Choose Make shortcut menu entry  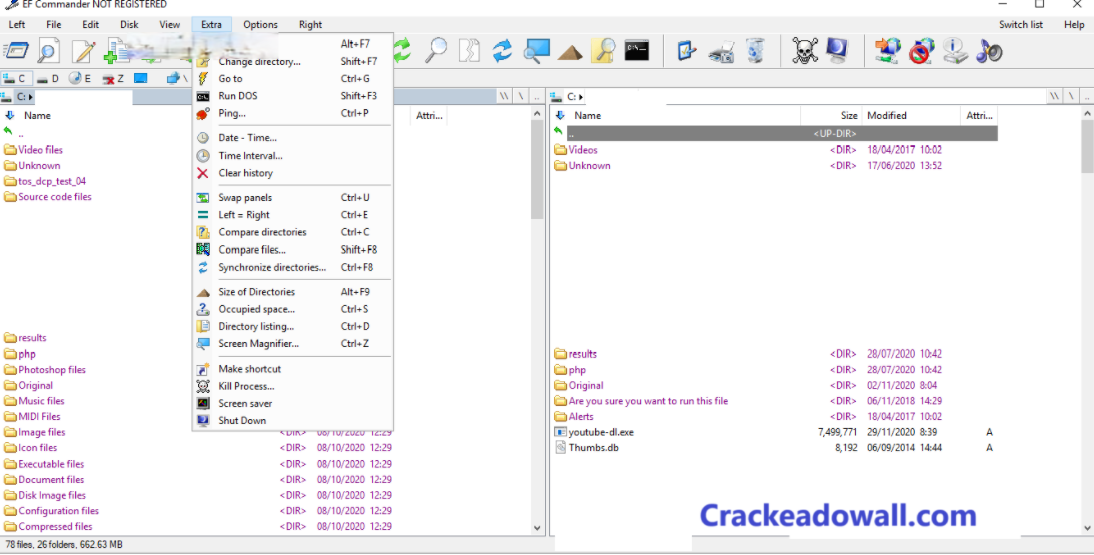pyautogui.click(x=292, y=369)
